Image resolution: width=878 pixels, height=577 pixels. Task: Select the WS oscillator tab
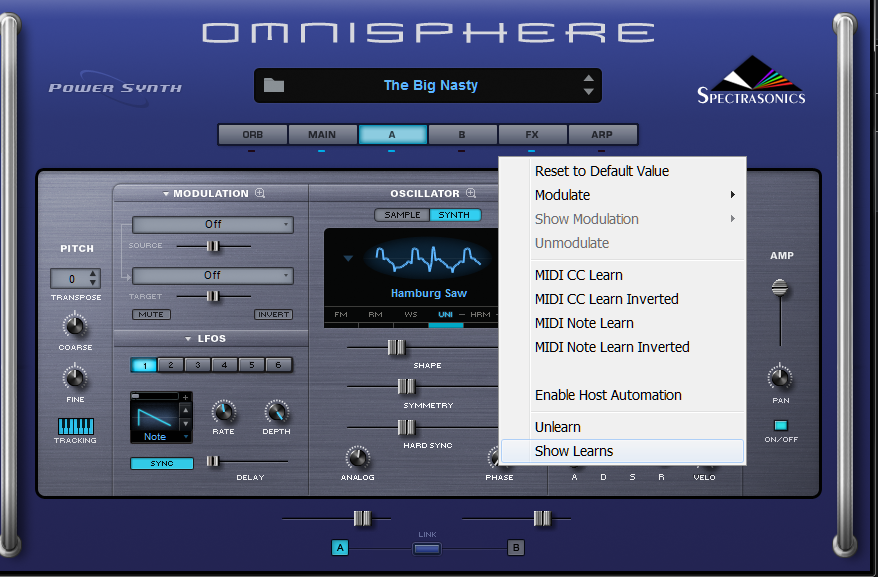tap(411, 315)
